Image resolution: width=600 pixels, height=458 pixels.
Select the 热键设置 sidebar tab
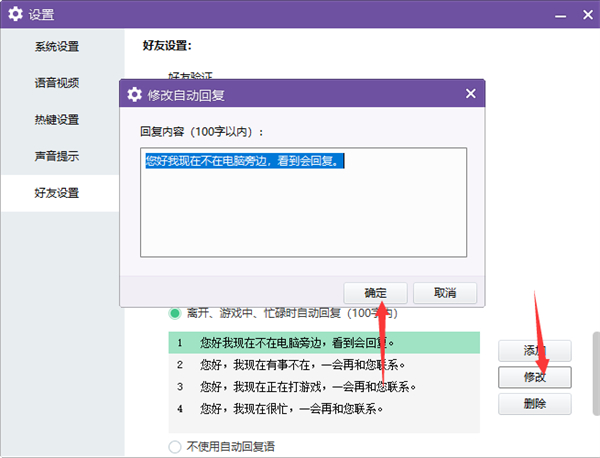click(57, 120)
